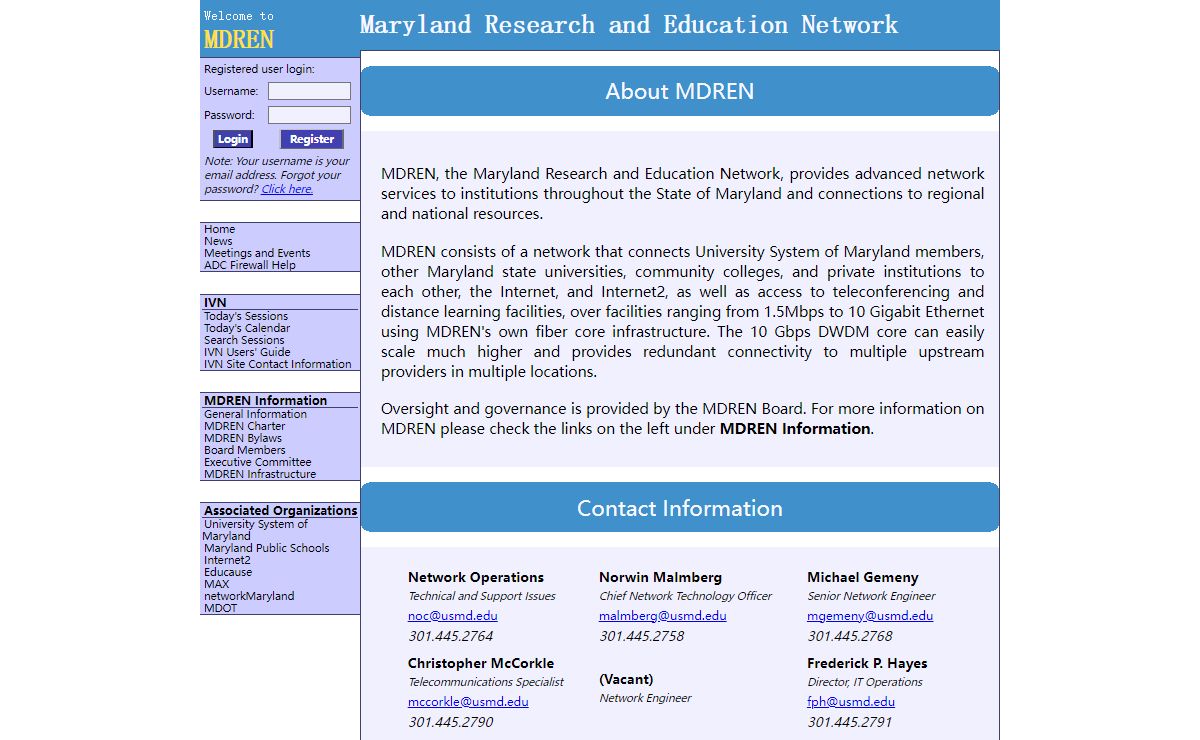This screenshot has width=1200, height=740.
Task: Email malmberg@usmd.edu
Action: 663,616
